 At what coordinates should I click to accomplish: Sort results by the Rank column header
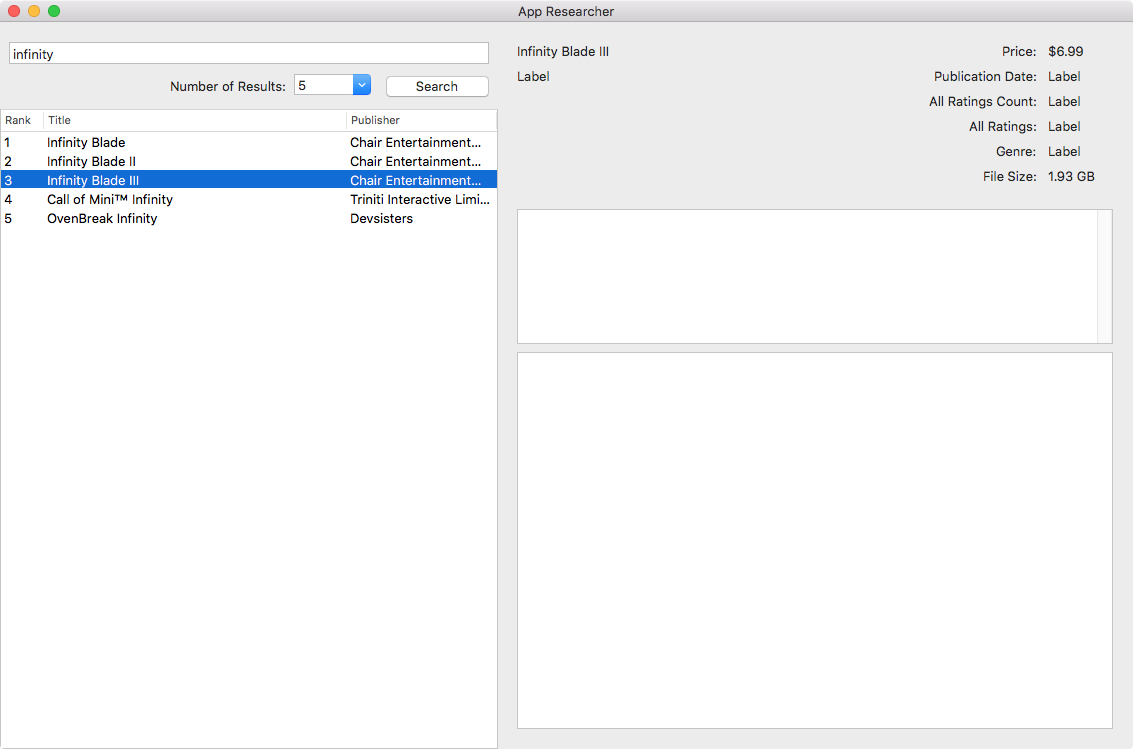pyautogui.click(x=20, y=120)
